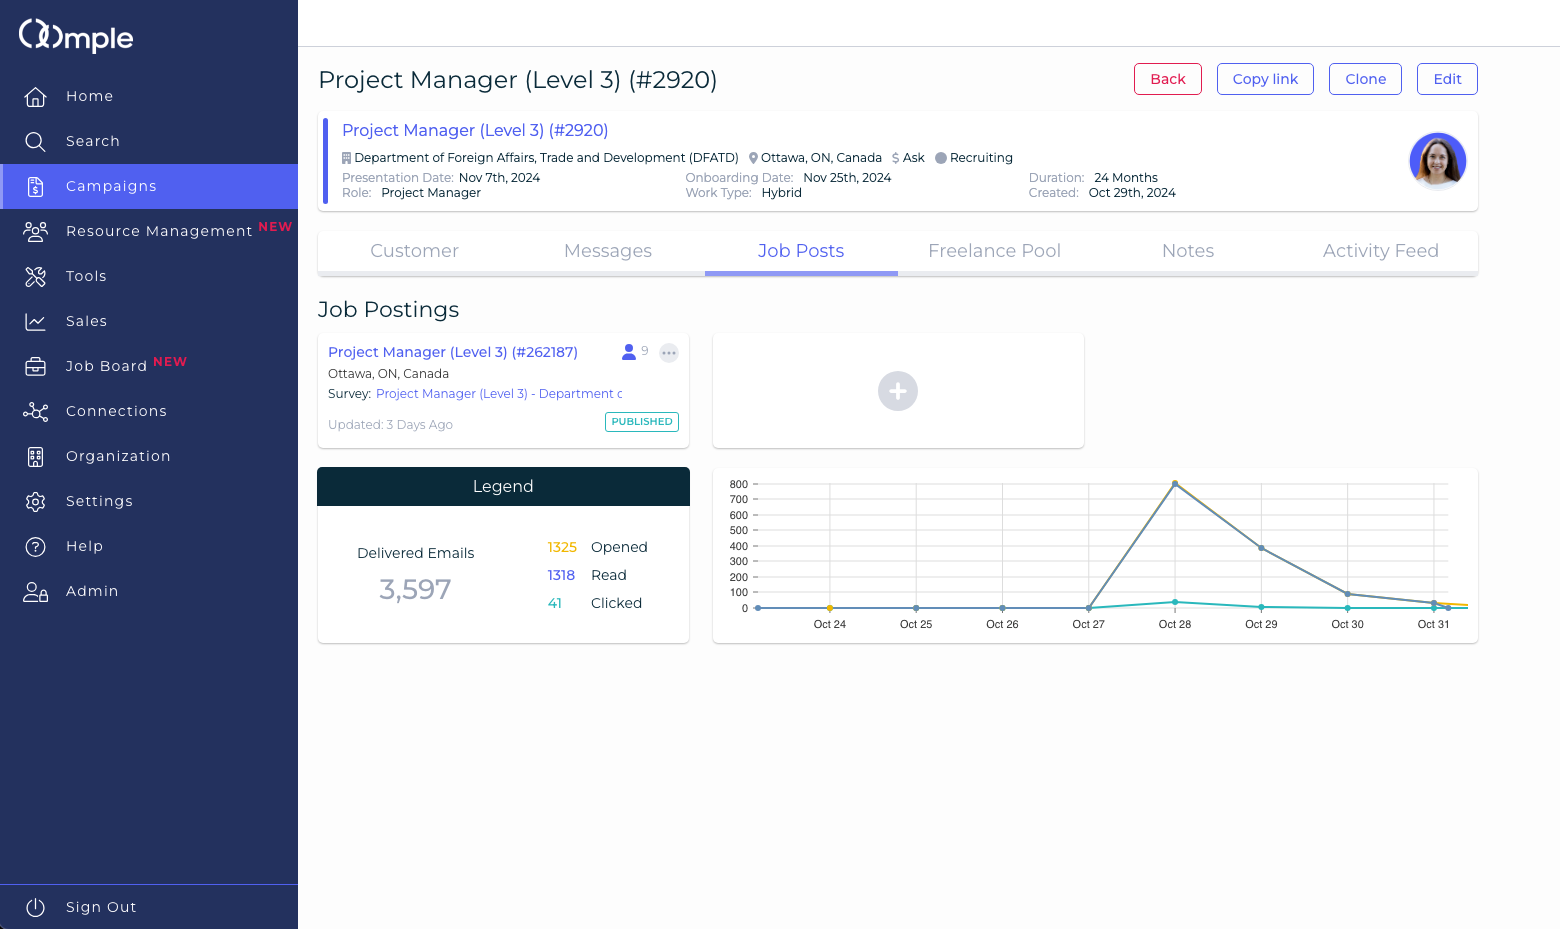The width and height of the screenshot is (1560, 929).
Task: Open Settings gear icon in sidebar
Action: tap(36, 502)
